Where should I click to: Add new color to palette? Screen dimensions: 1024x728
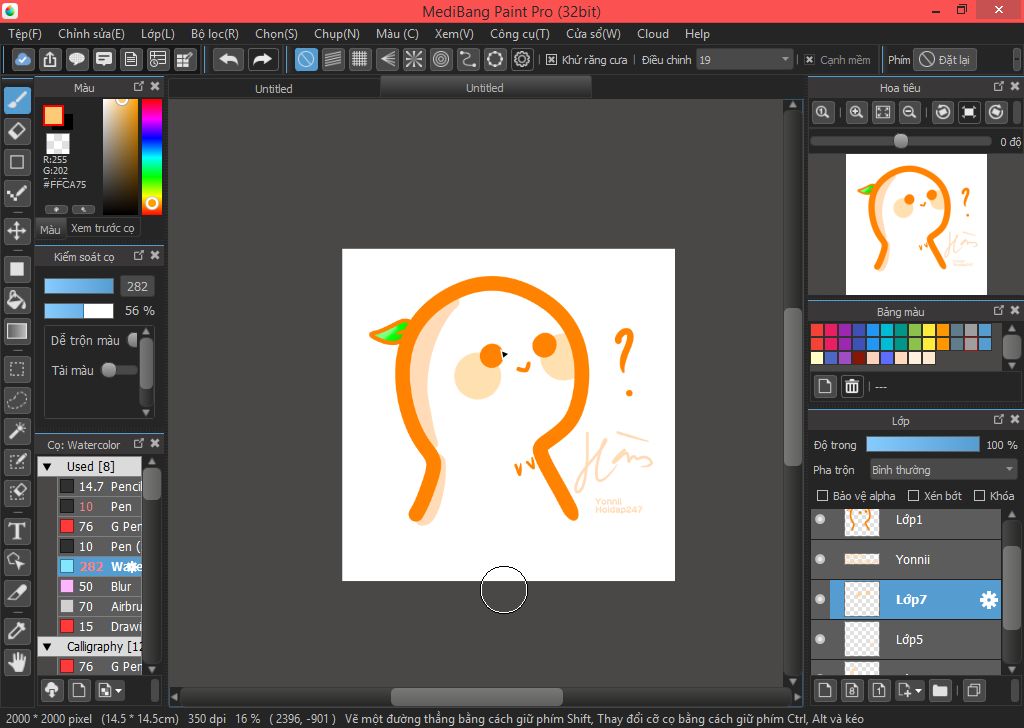click(x=825, y=387)
